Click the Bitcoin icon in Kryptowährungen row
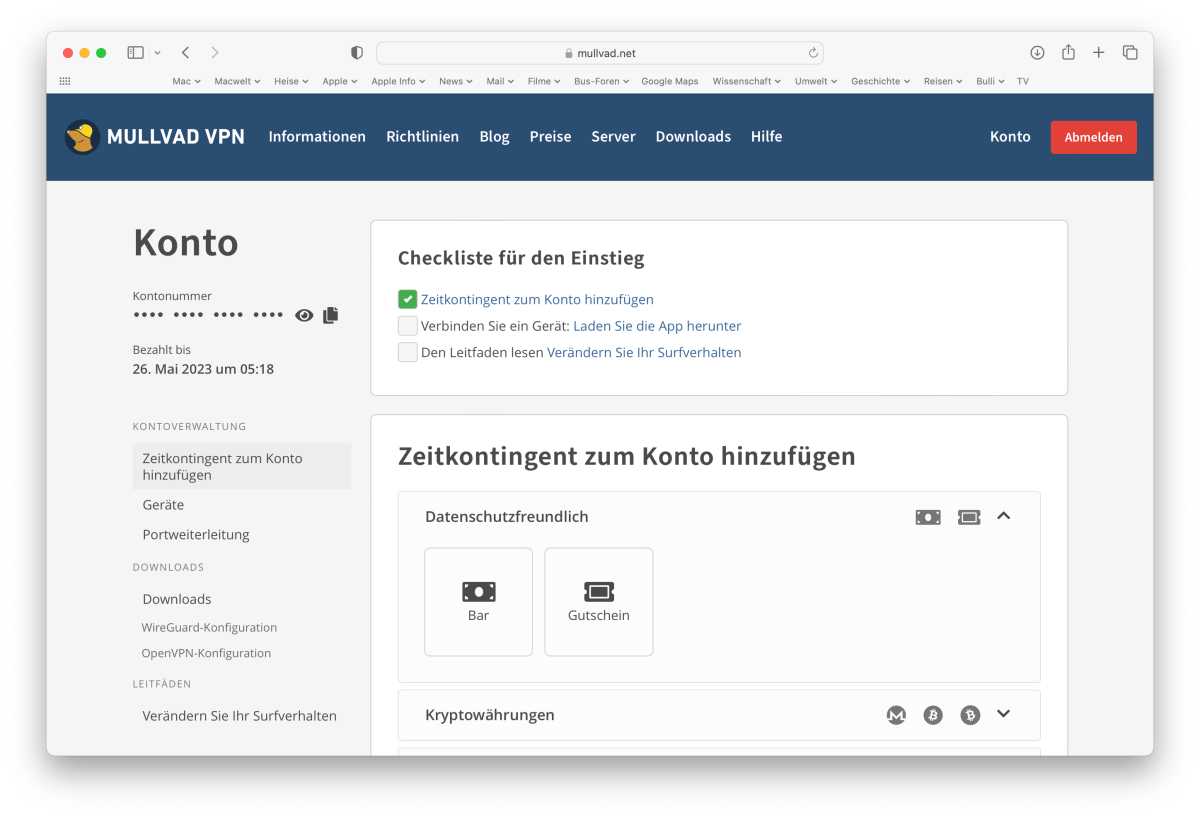Viewport: 1200px width, 817px height. point(933,715)
